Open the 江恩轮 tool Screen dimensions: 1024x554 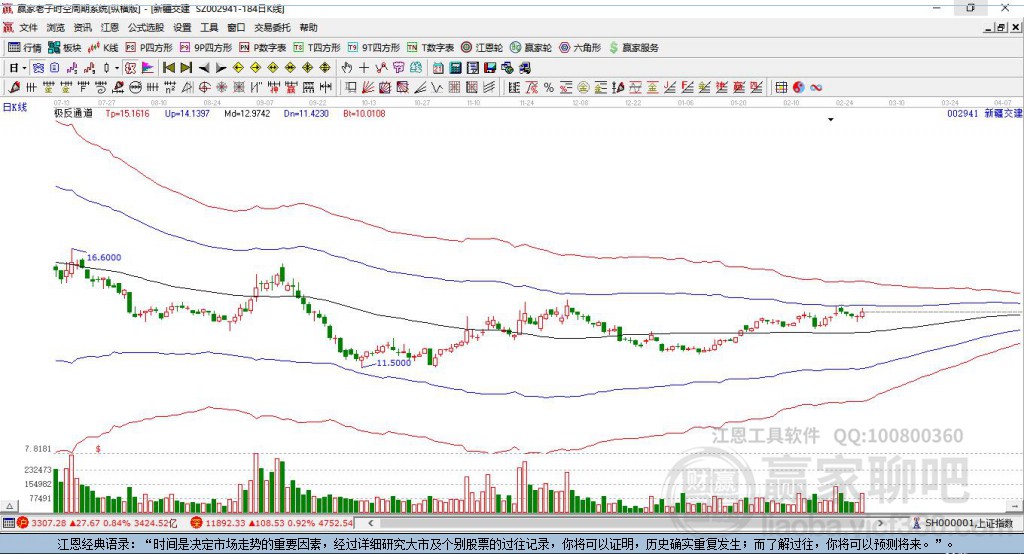tap(482, 48)
